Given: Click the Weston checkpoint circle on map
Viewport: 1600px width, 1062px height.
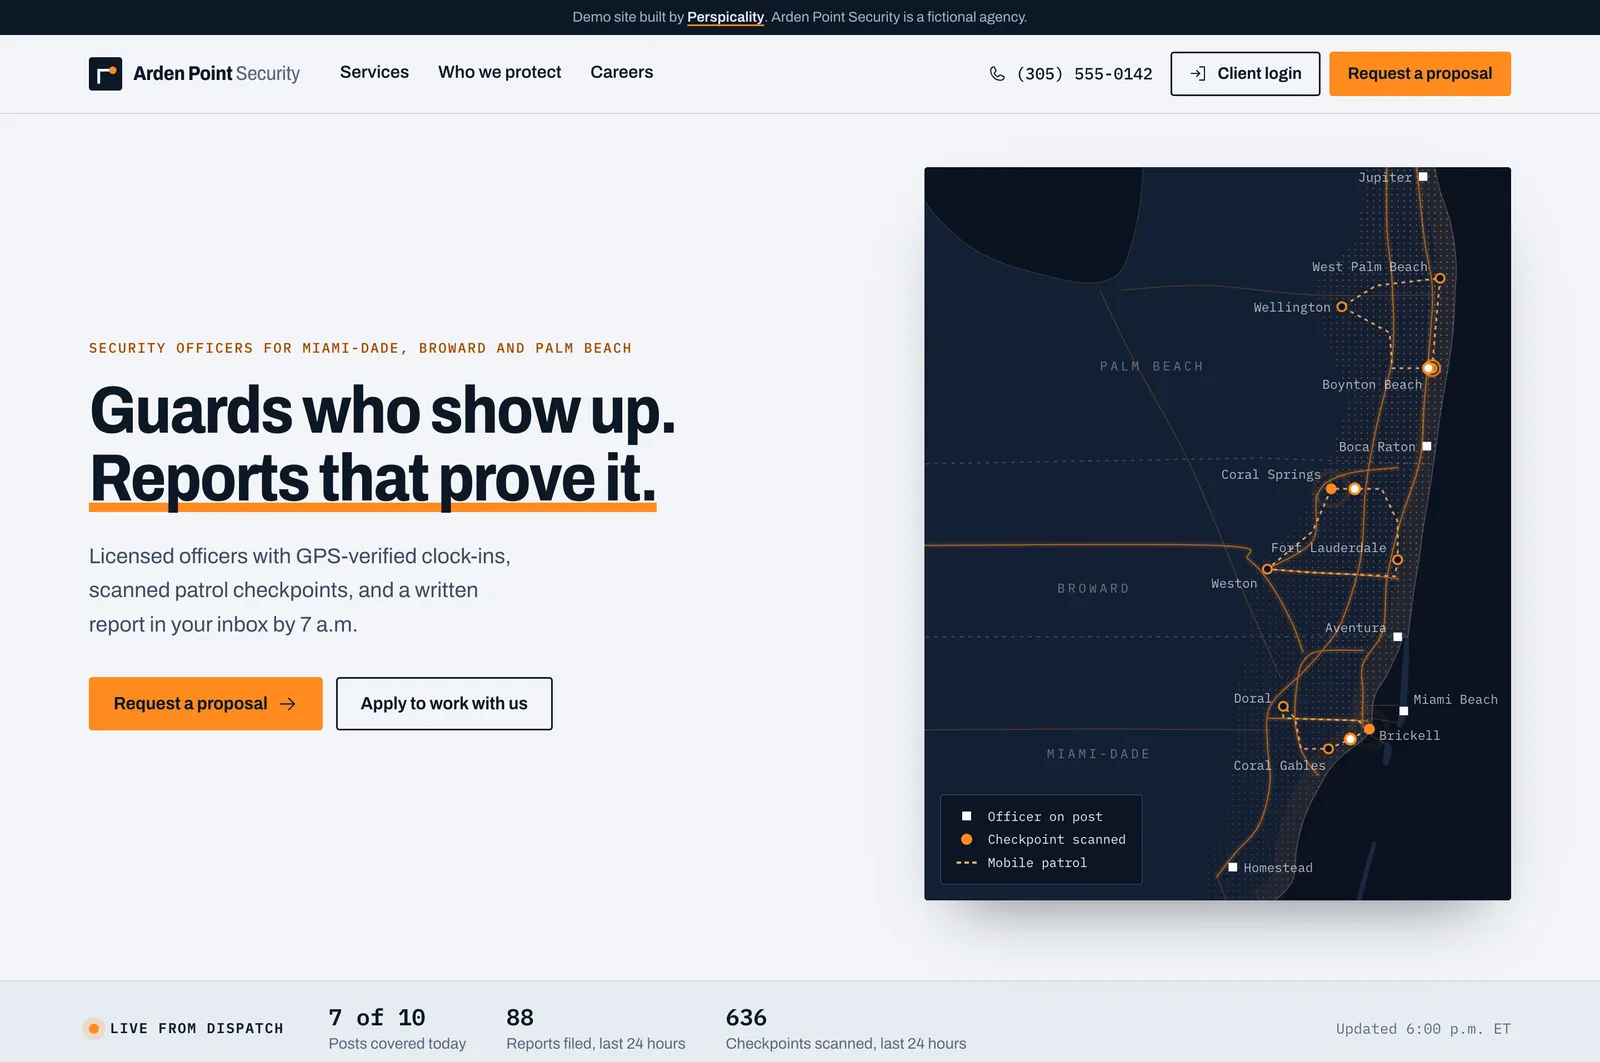Looking at the screenshot, I should [1267, 569].
